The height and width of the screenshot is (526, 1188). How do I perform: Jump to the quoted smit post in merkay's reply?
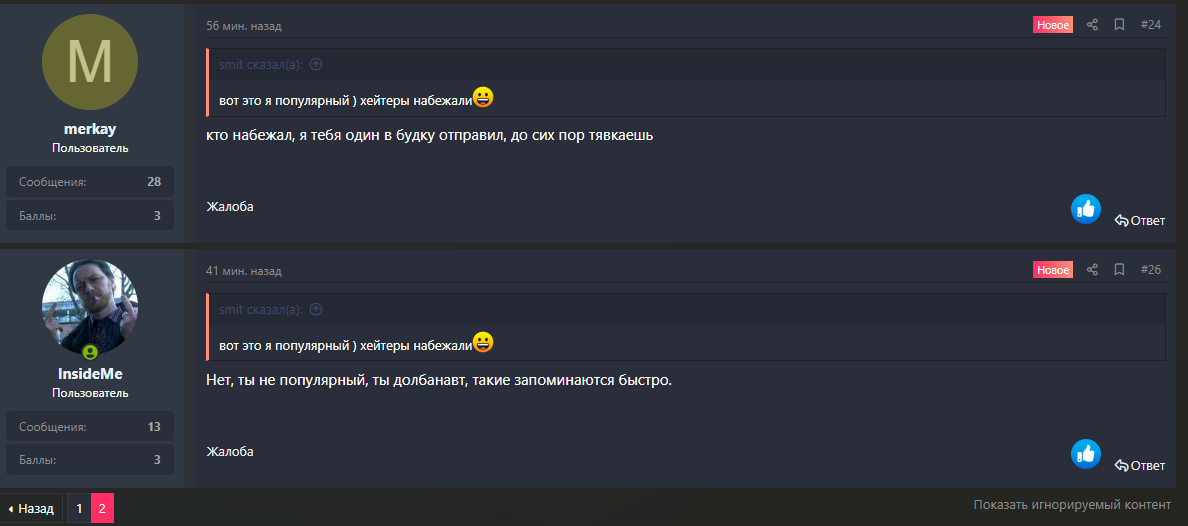point(316,65)
